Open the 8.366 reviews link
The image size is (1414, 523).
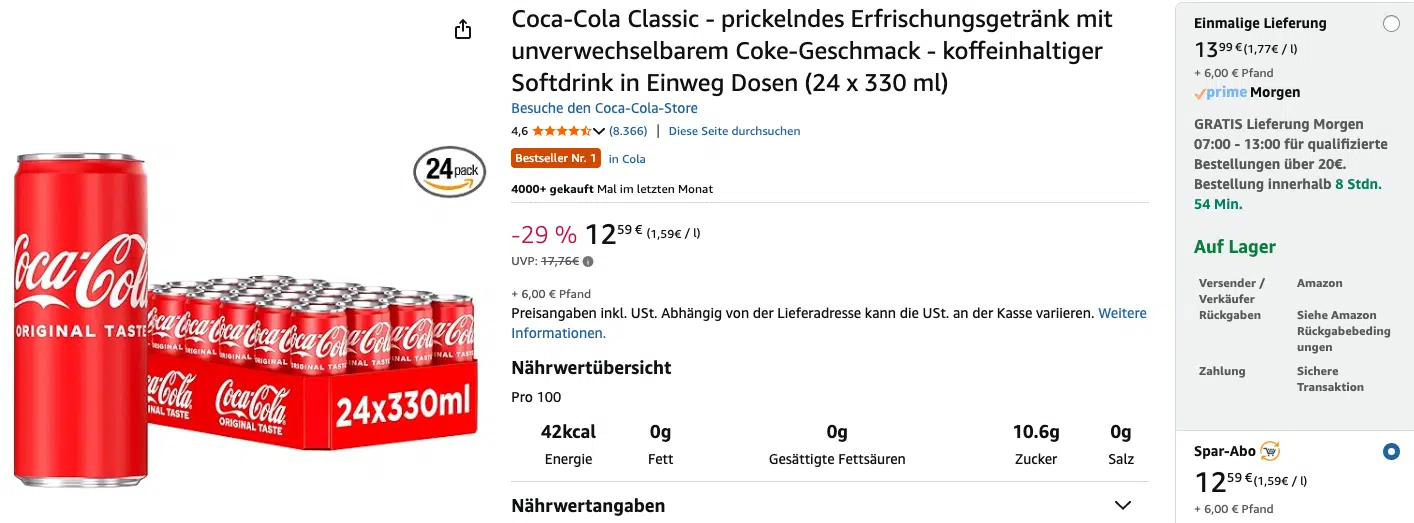[628, 131]
